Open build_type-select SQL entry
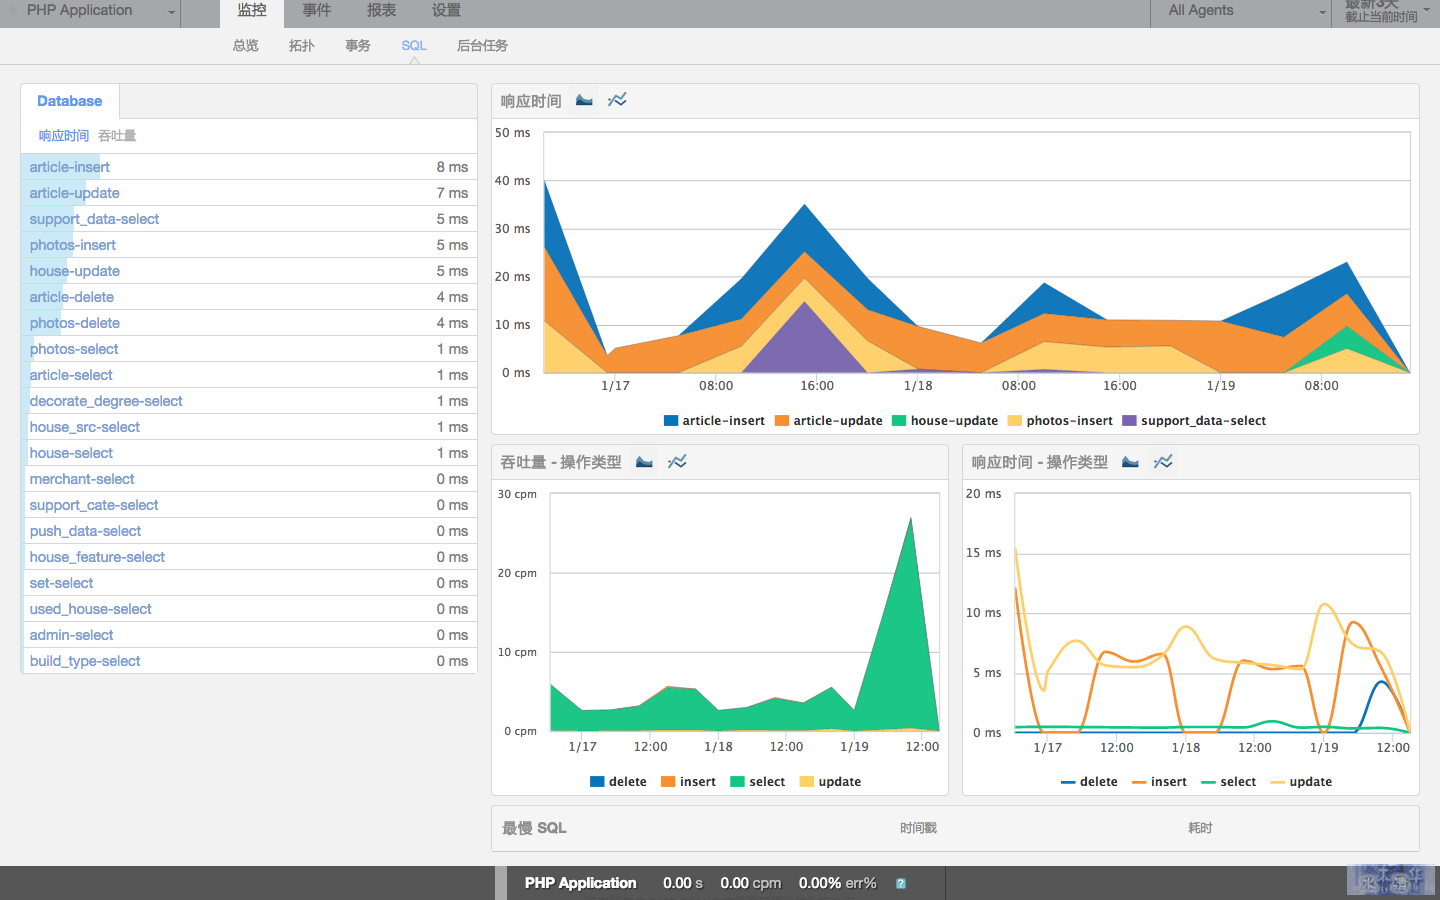 (249, 661)
